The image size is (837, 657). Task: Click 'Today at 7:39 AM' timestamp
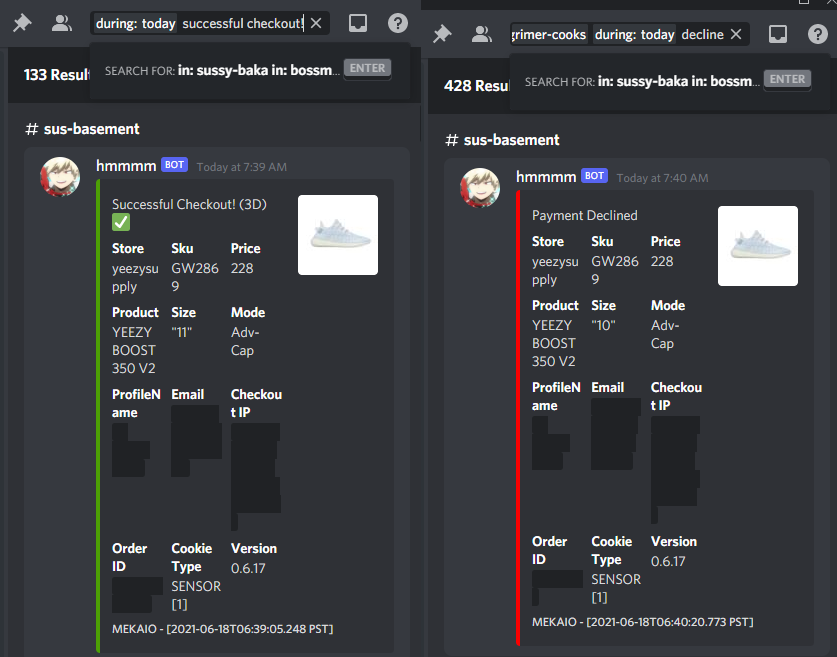point(242,167)
